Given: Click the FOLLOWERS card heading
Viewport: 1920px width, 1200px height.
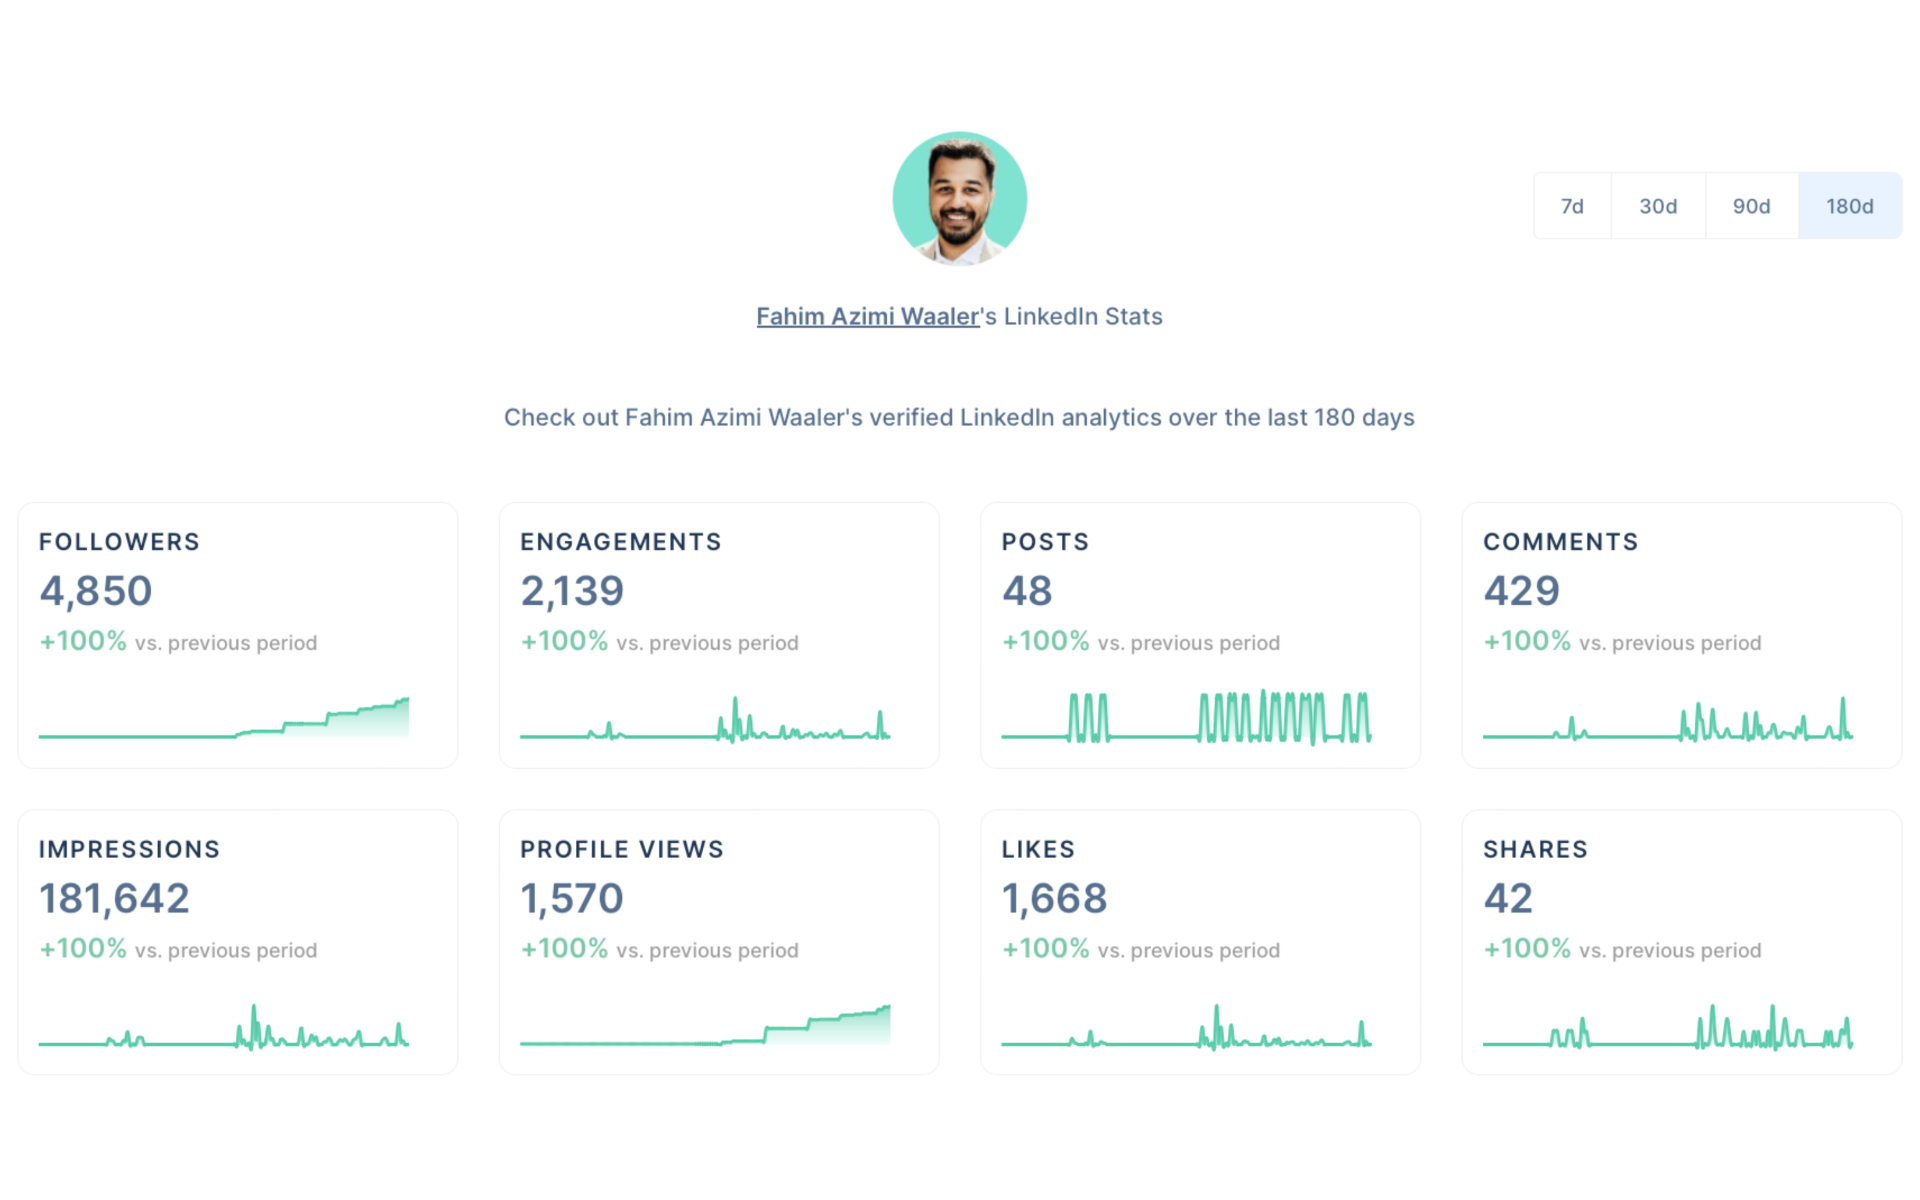Looking at the screenshot, I should 119,542.
